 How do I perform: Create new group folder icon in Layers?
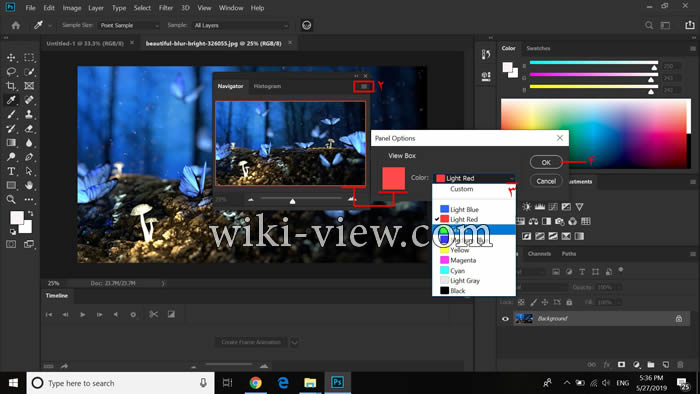point(651,365)
